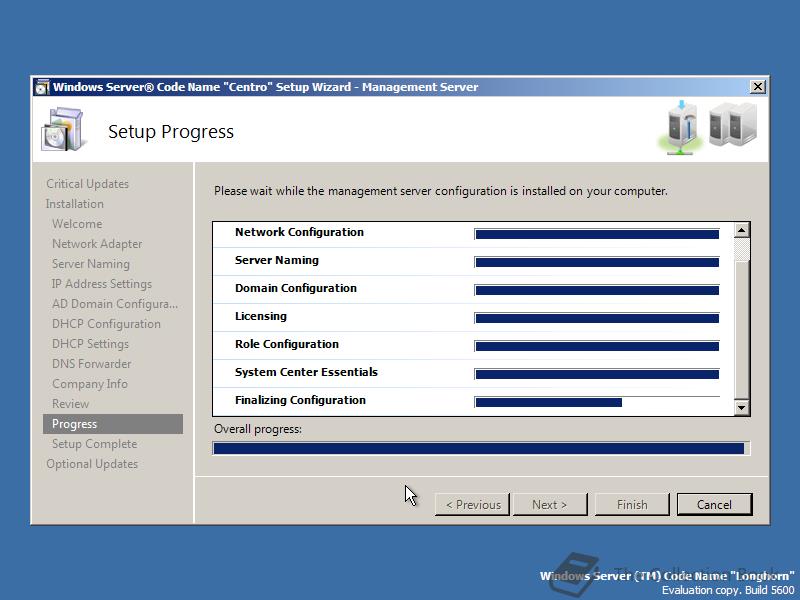The image size is (800, 600).
Task: Click the Setup Progress heading
Action: pos(171,132)
